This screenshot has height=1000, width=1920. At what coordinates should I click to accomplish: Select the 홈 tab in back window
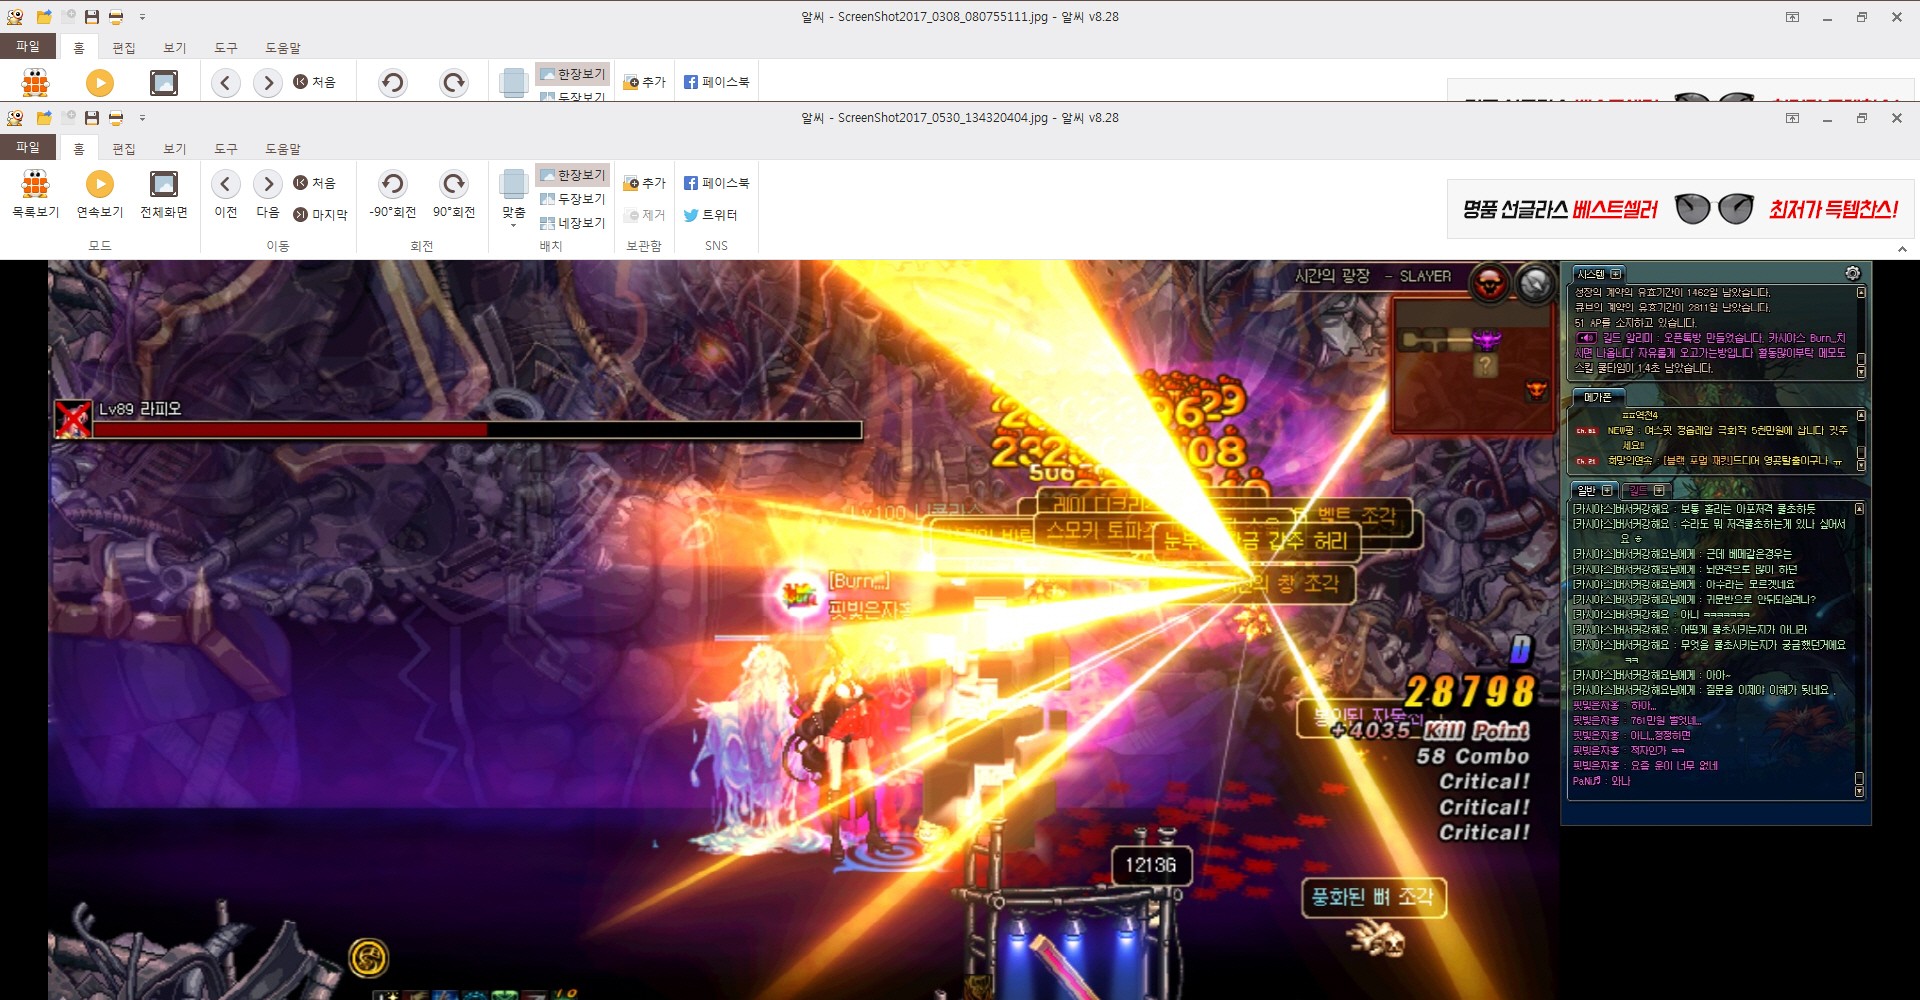point(79,47)
